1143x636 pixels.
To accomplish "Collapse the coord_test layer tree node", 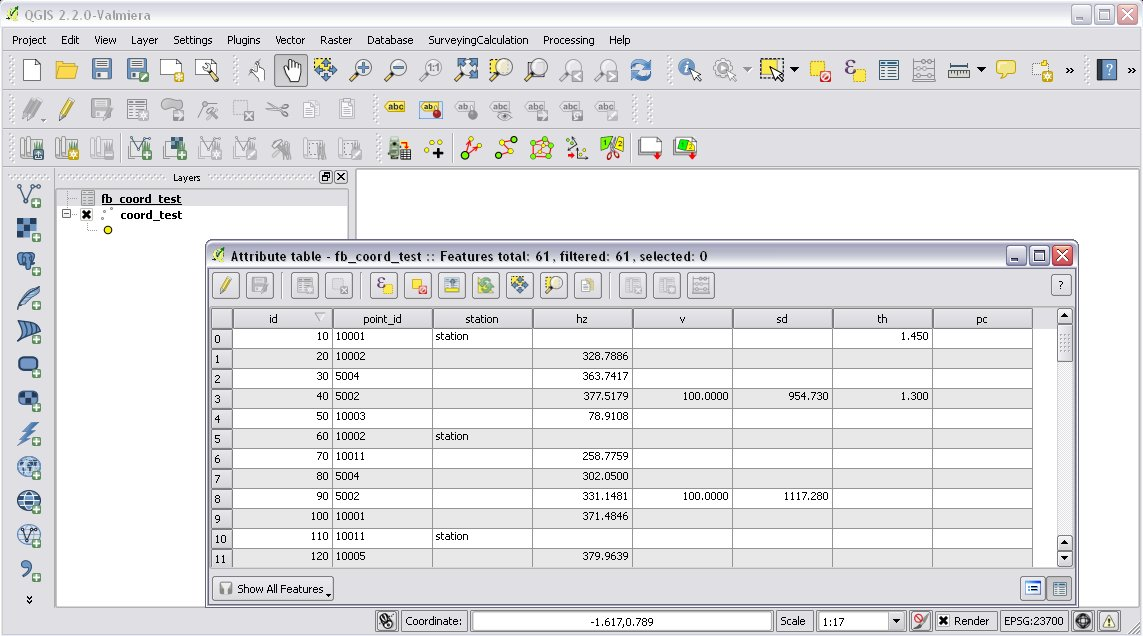I will [x=67, y=214].
